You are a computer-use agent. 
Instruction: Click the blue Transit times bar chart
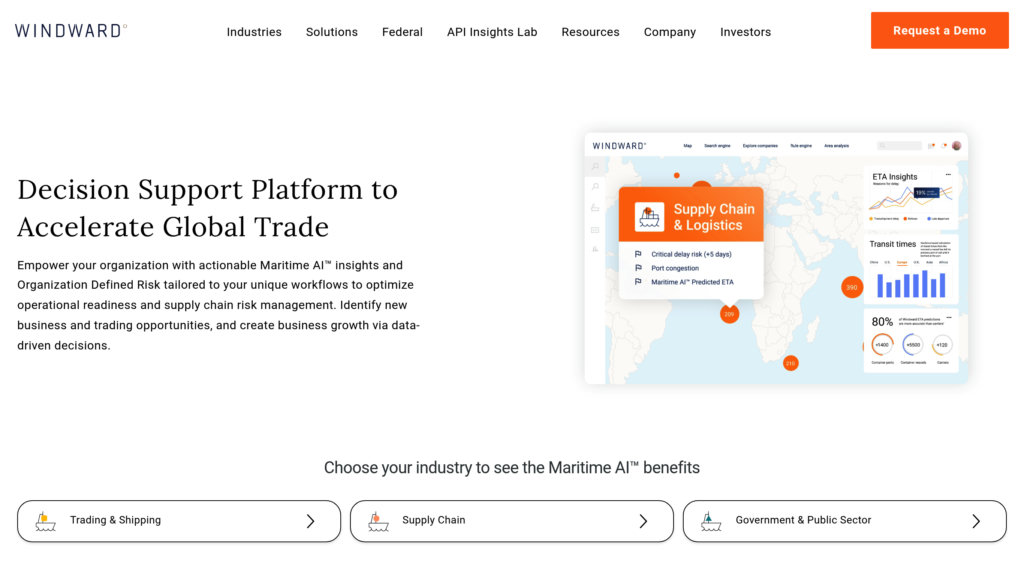point(911,284)
